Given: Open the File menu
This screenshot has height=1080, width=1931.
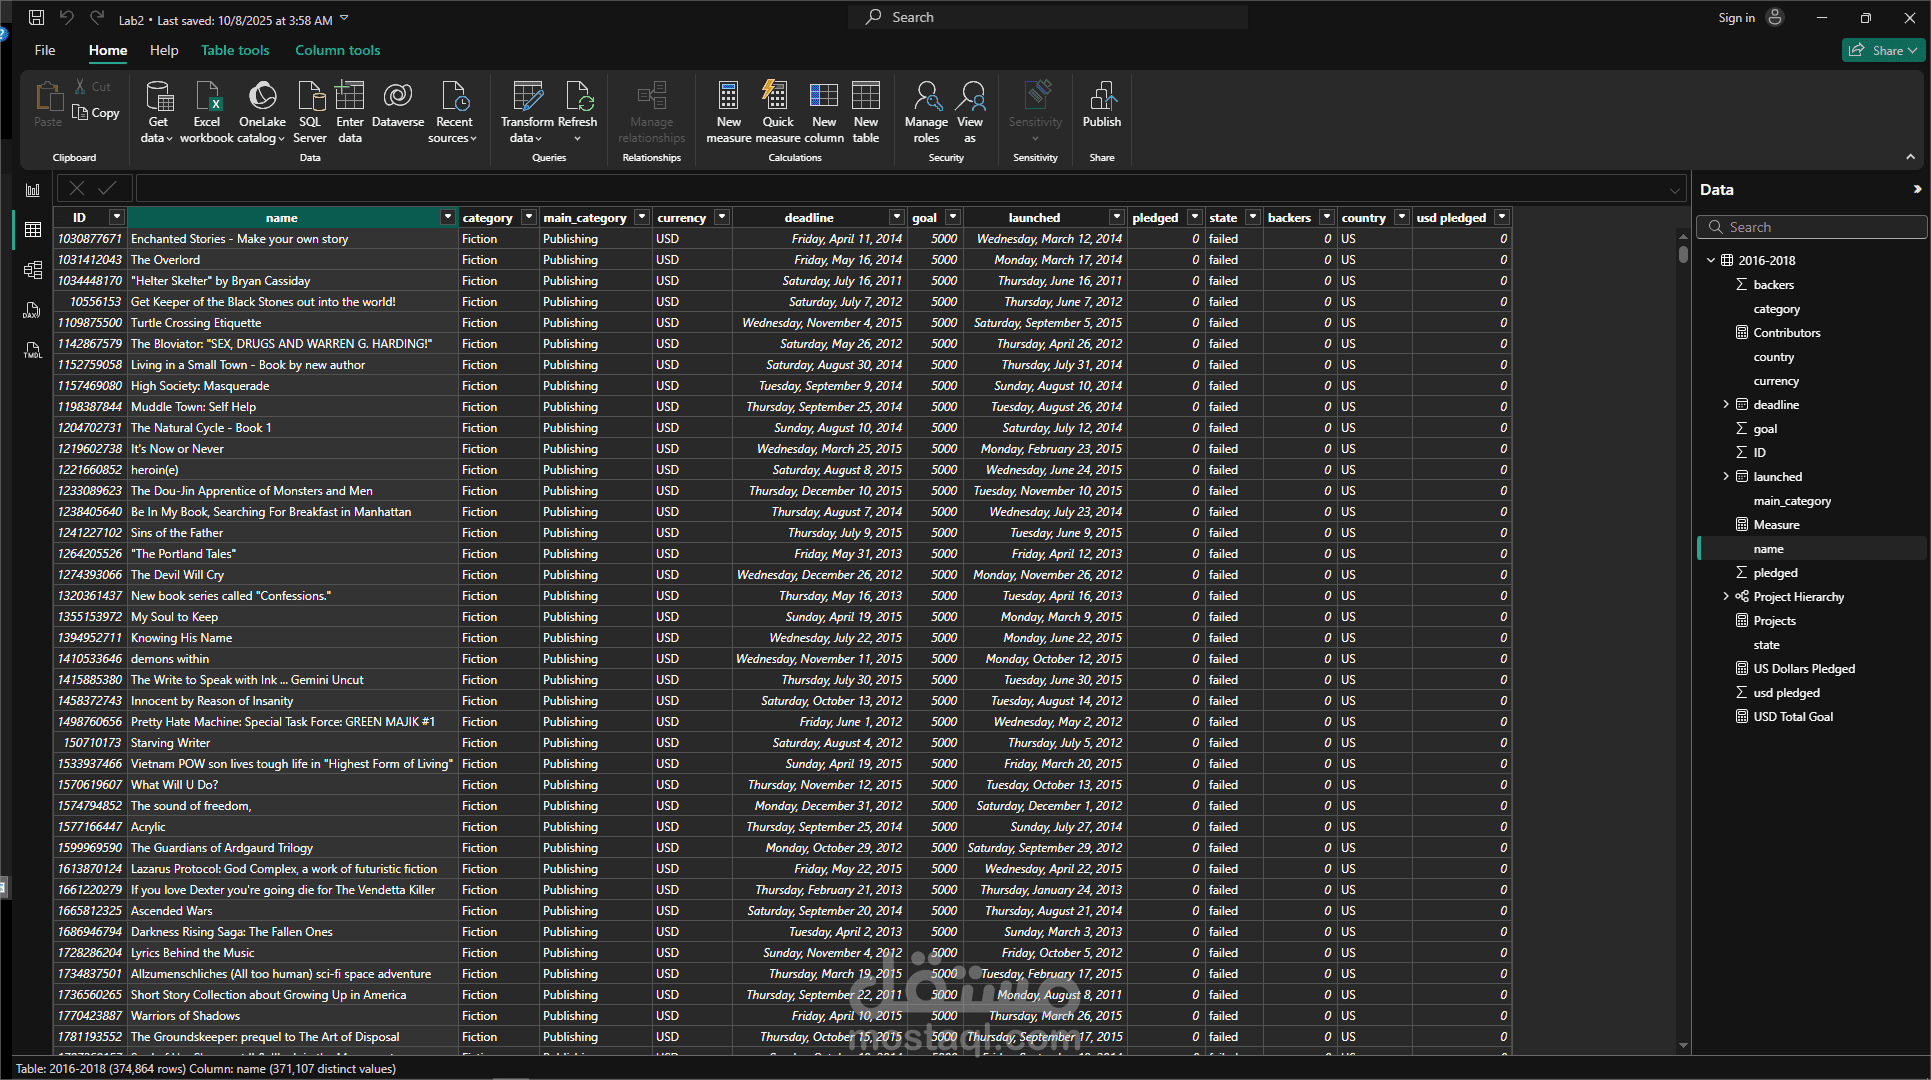Looking at the screenshot, I should coord(45,50).
